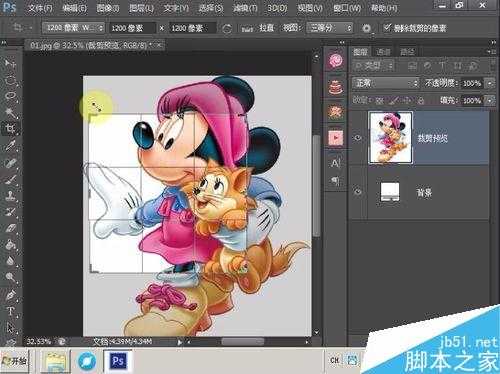Open layer filter type dropdown
The height and width of the screenshot is (374, 500).
[373, 66]
